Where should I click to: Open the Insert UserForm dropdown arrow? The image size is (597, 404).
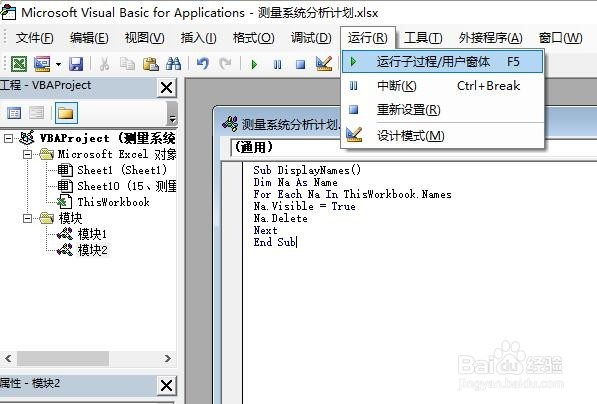point(58,64)
